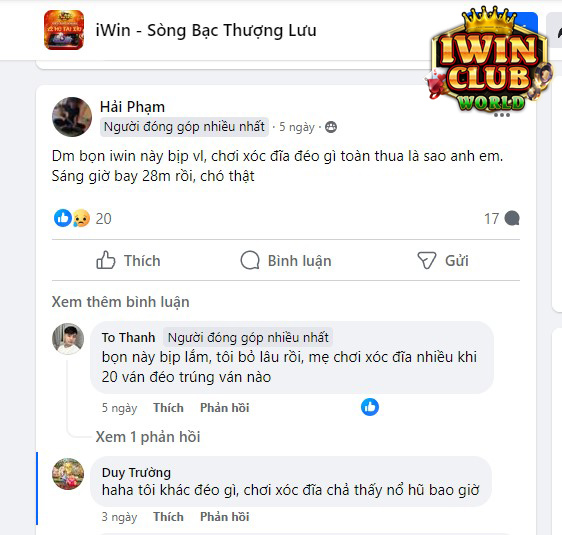
Task: Expand Xem 1 phản hồi replies
Action: pos(148,437)
